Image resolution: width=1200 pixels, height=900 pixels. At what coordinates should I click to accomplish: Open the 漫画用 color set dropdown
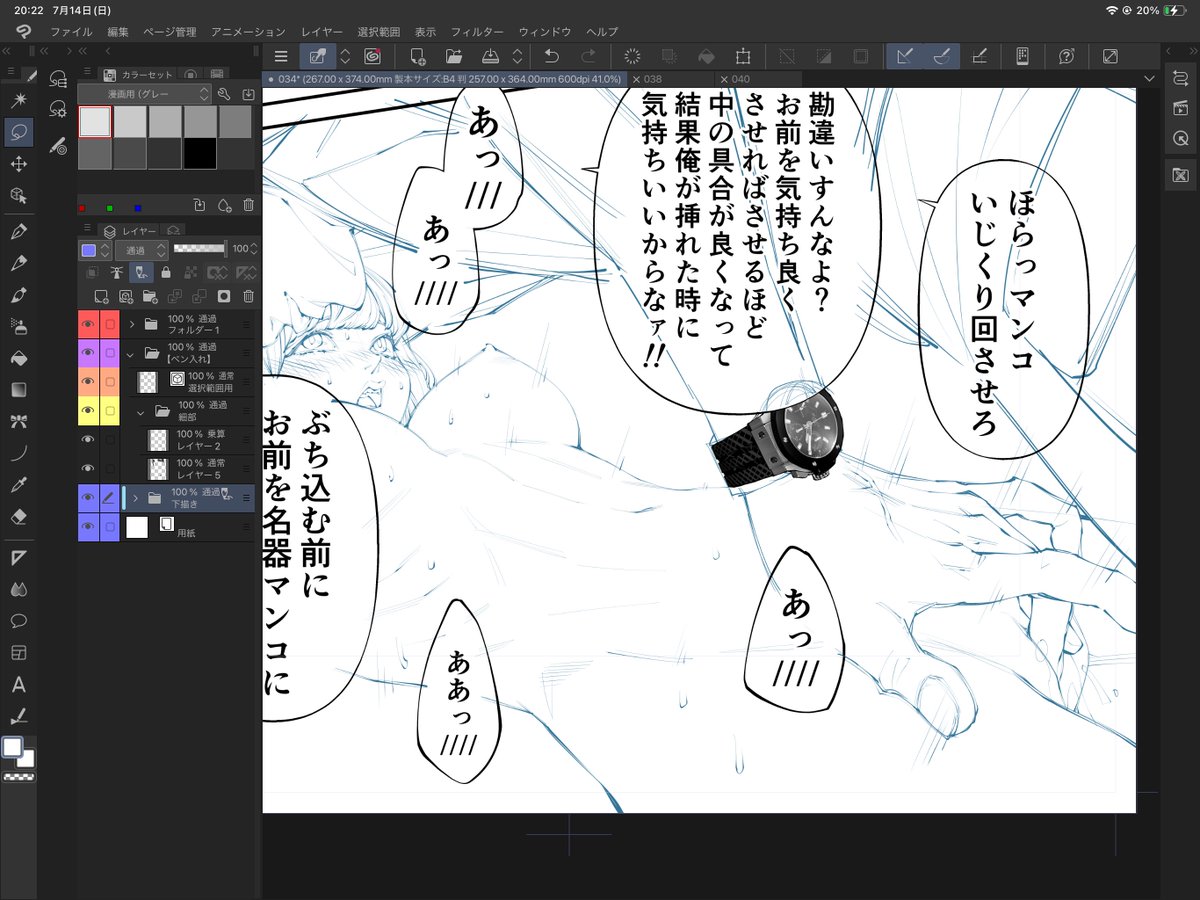tap(144, 94)
